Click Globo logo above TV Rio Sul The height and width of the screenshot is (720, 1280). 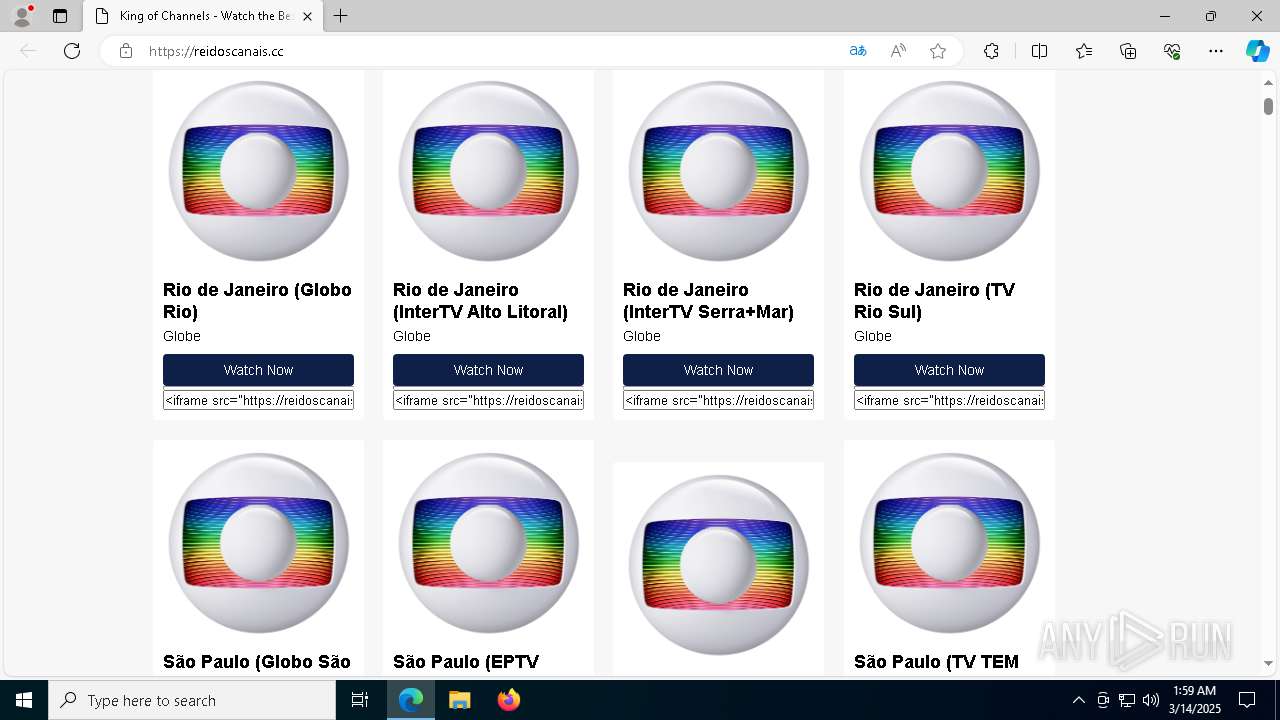(949, 171)
